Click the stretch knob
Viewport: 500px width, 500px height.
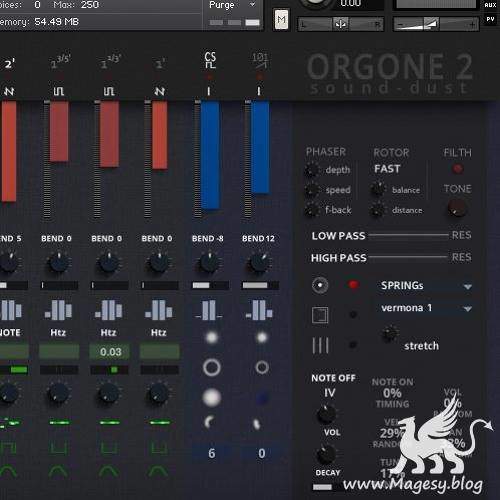(x=390, y=333)
